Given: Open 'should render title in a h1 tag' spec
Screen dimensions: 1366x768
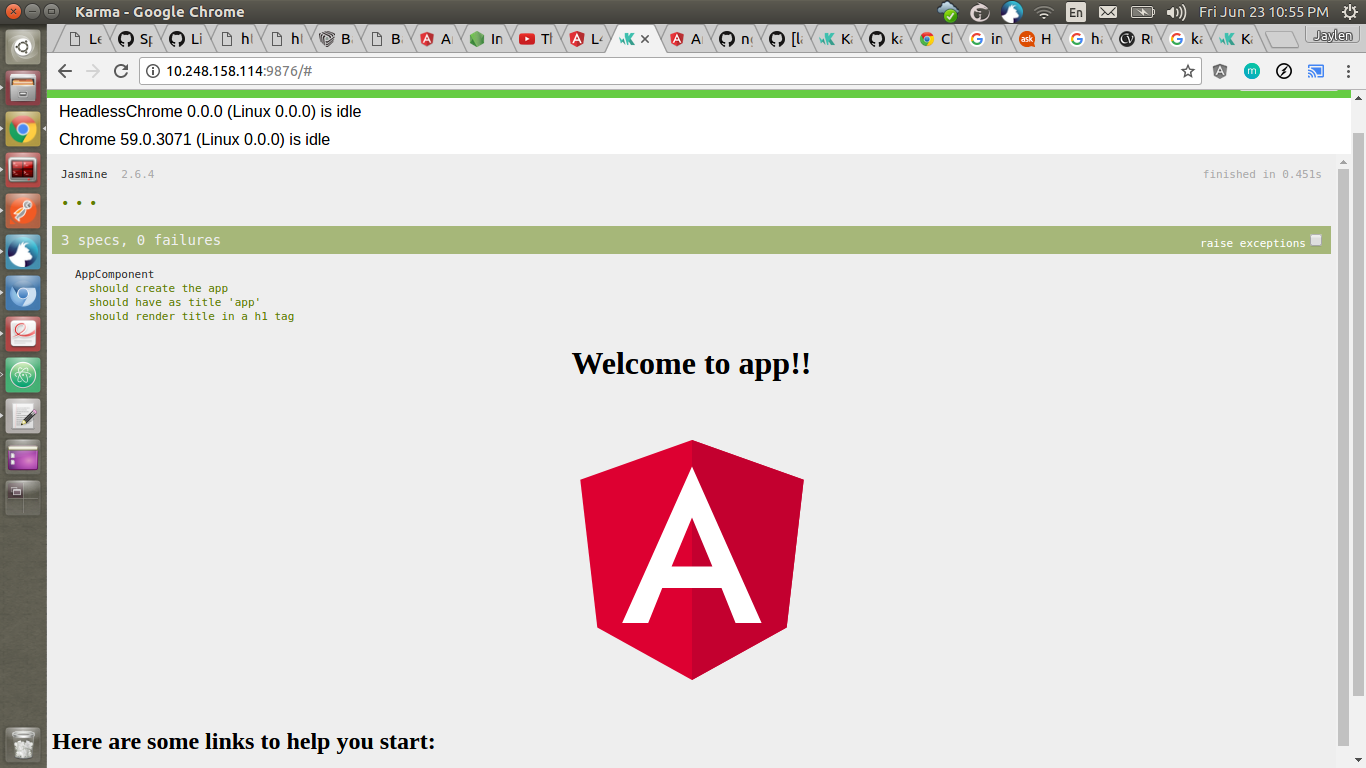Looking at the screenshot, I should click(x=192, y=316).
